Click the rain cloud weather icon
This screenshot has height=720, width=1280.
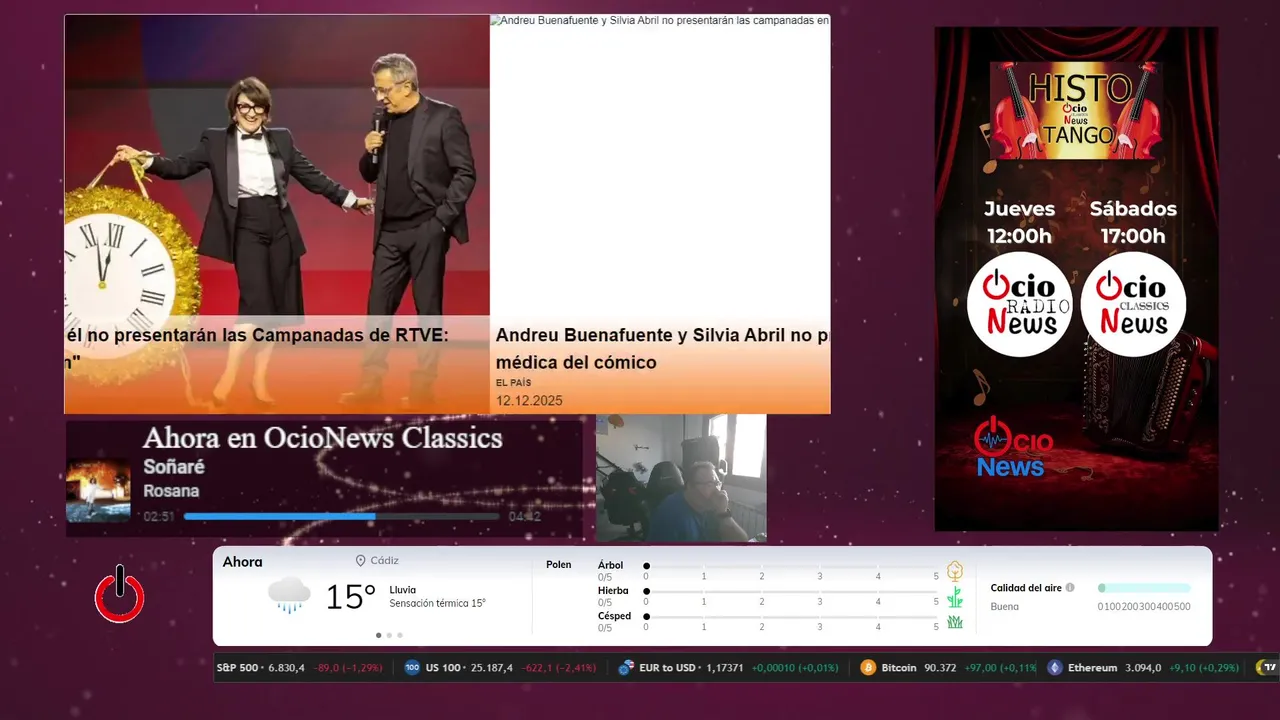(290, 595)
